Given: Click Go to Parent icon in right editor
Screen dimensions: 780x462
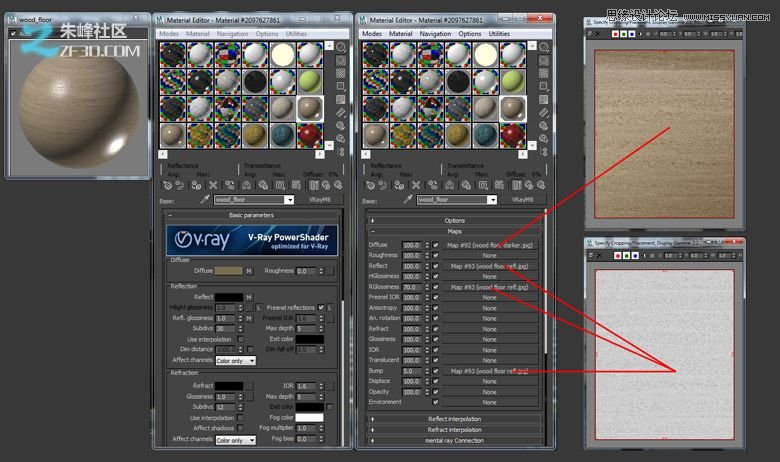Looking at the screenshot, I should pos(528,185).
